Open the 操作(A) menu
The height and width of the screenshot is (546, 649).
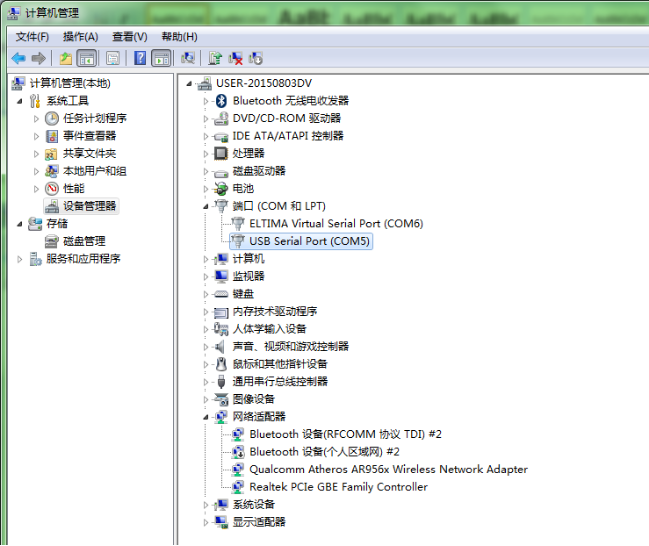pos(80,36)
